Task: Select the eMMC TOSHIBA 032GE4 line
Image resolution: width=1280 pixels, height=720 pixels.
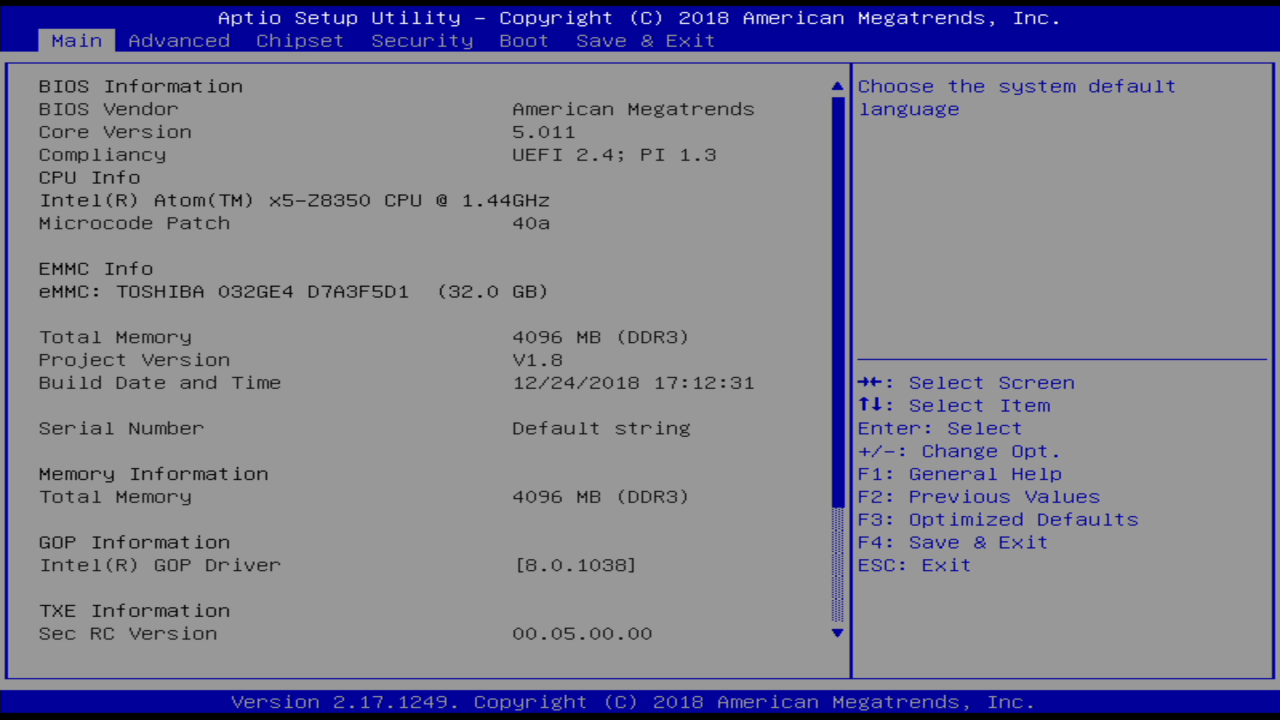Action: 294,292
